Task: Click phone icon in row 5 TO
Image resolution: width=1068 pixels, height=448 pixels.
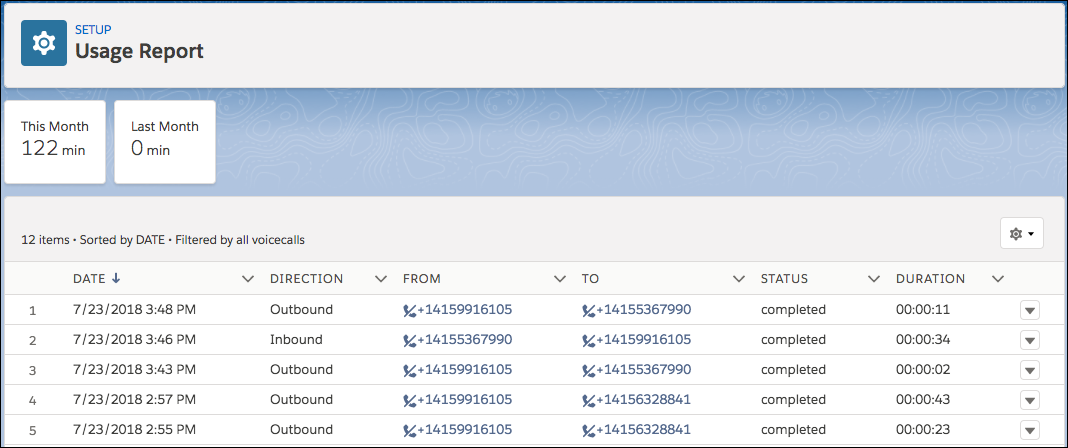Action: click(x=588, y=430)
